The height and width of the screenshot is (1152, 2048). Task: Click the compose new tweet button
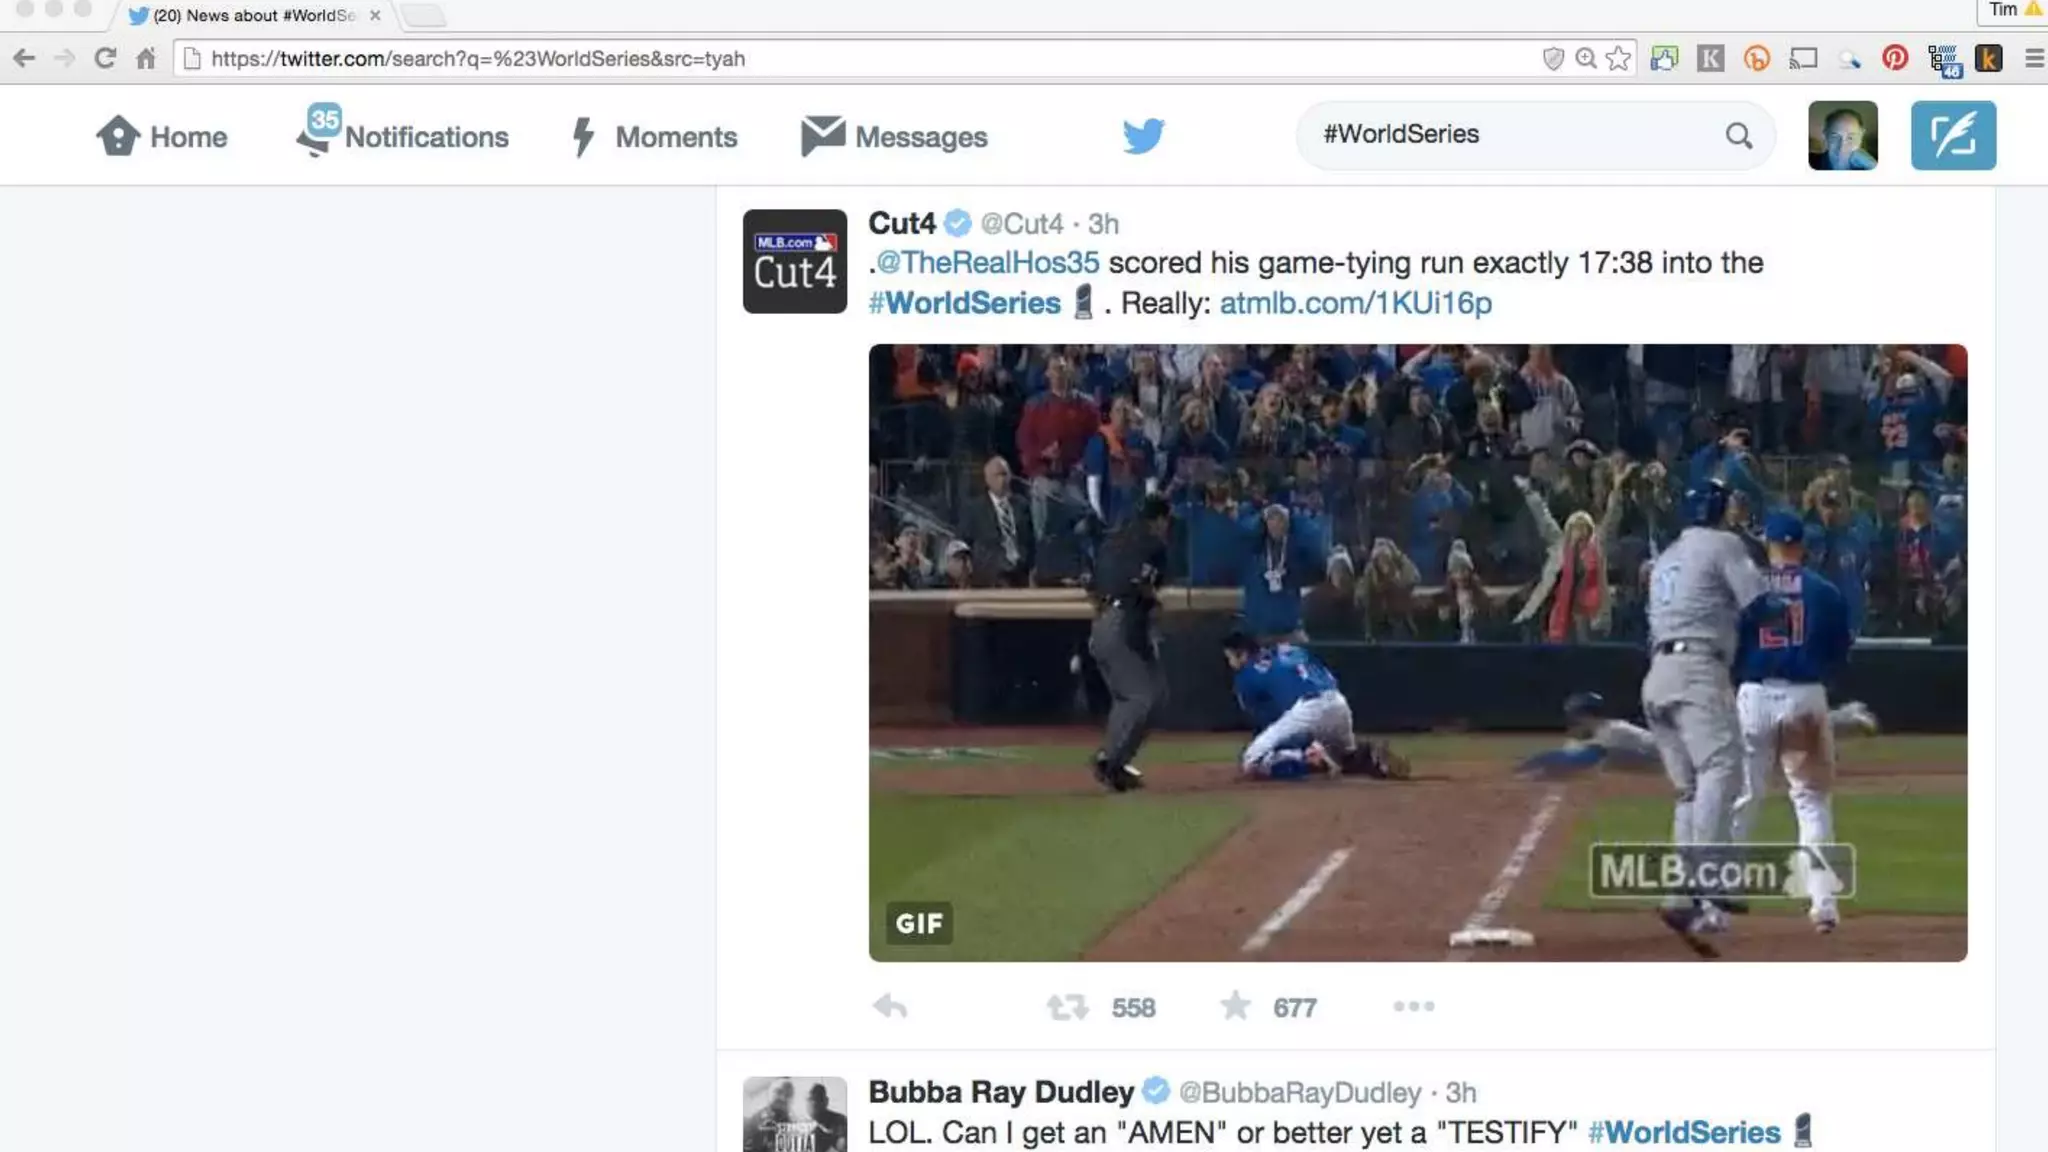[x=1952, y=135]
